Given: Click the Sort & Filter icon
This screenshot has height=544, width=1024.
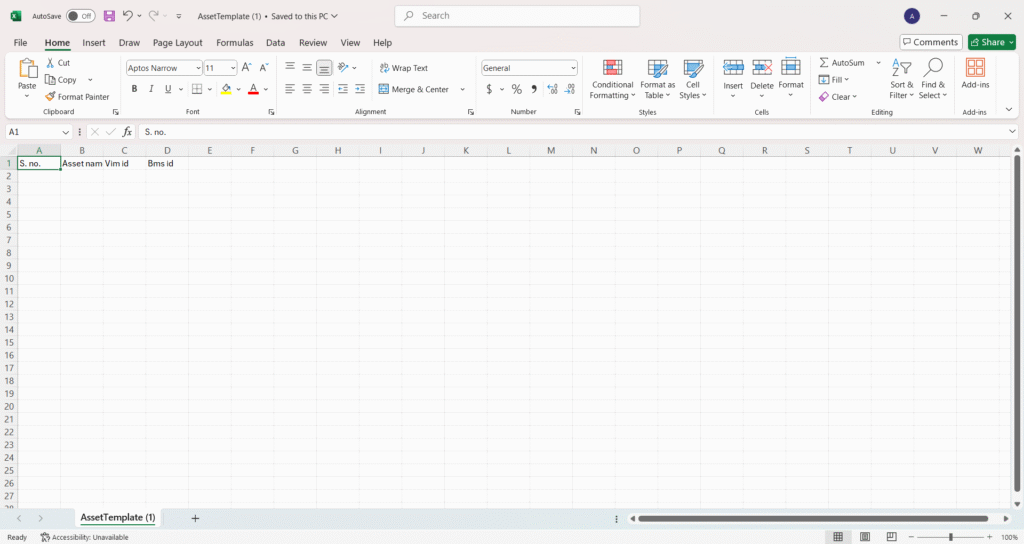Looking at the screenshot, I should click(901, 68).
